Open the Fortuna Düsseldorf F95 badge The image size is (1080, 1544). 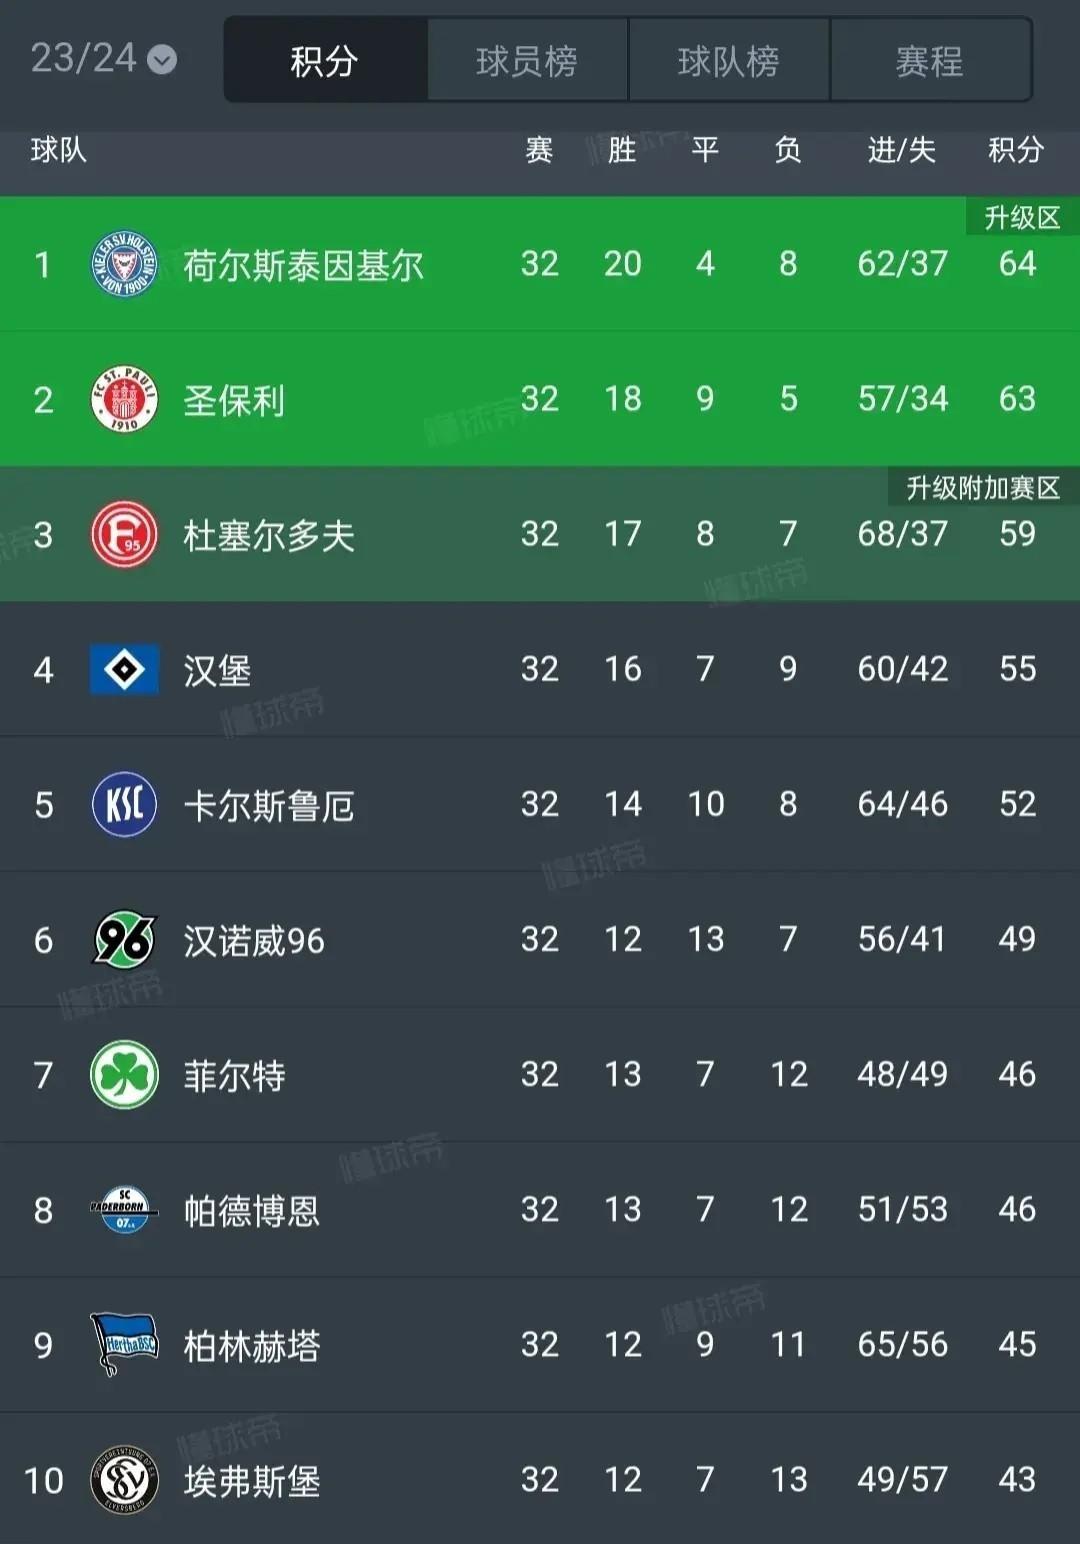(x=124, y=535)
